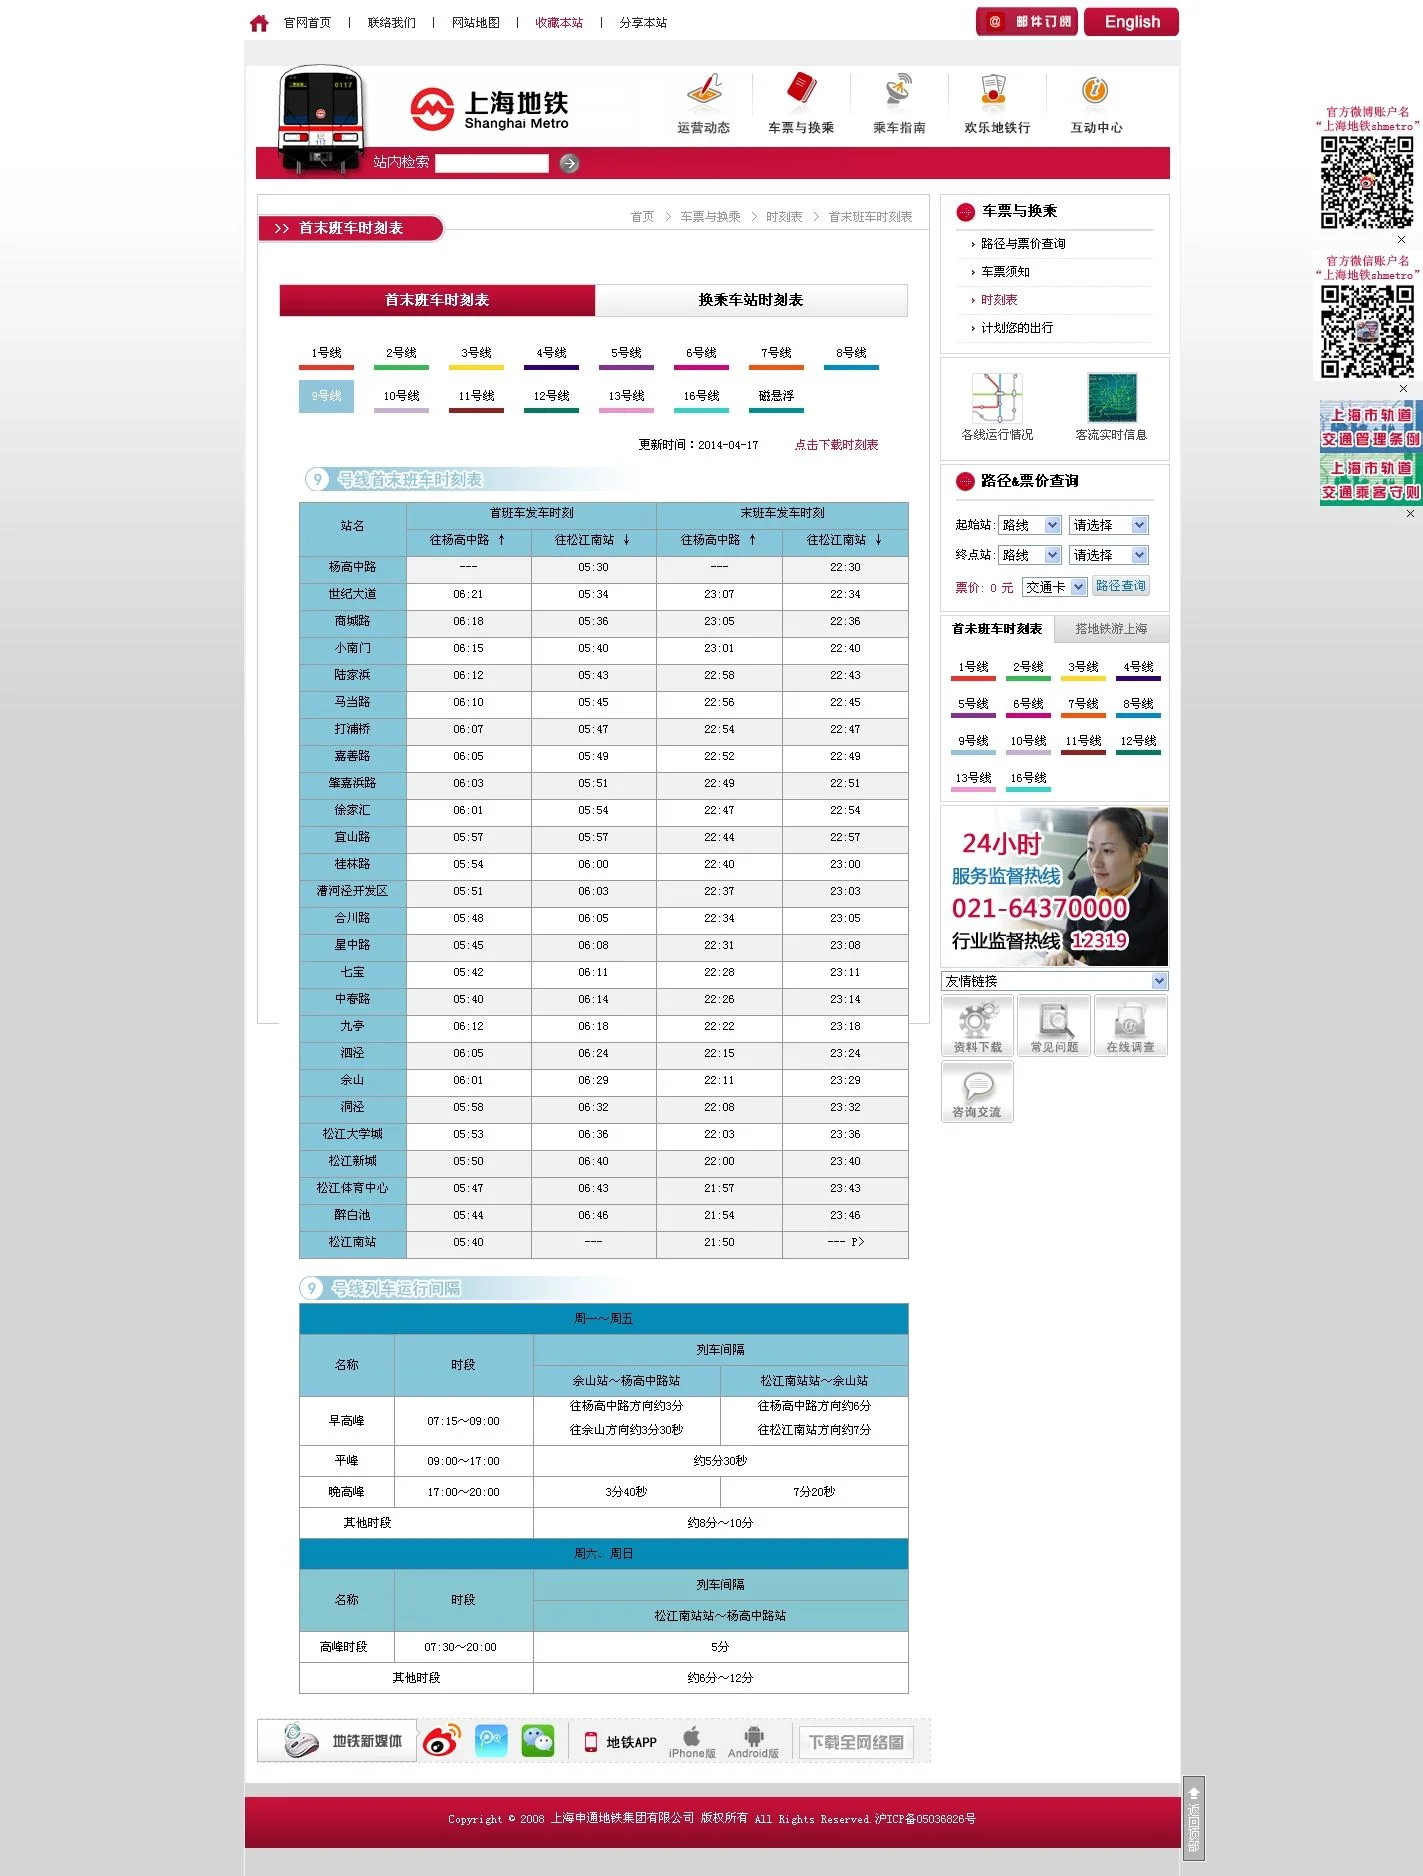This screenshot has width=1423, height=1876.
Task: Click 下载全网络图 button
Action: (856, 1742)
